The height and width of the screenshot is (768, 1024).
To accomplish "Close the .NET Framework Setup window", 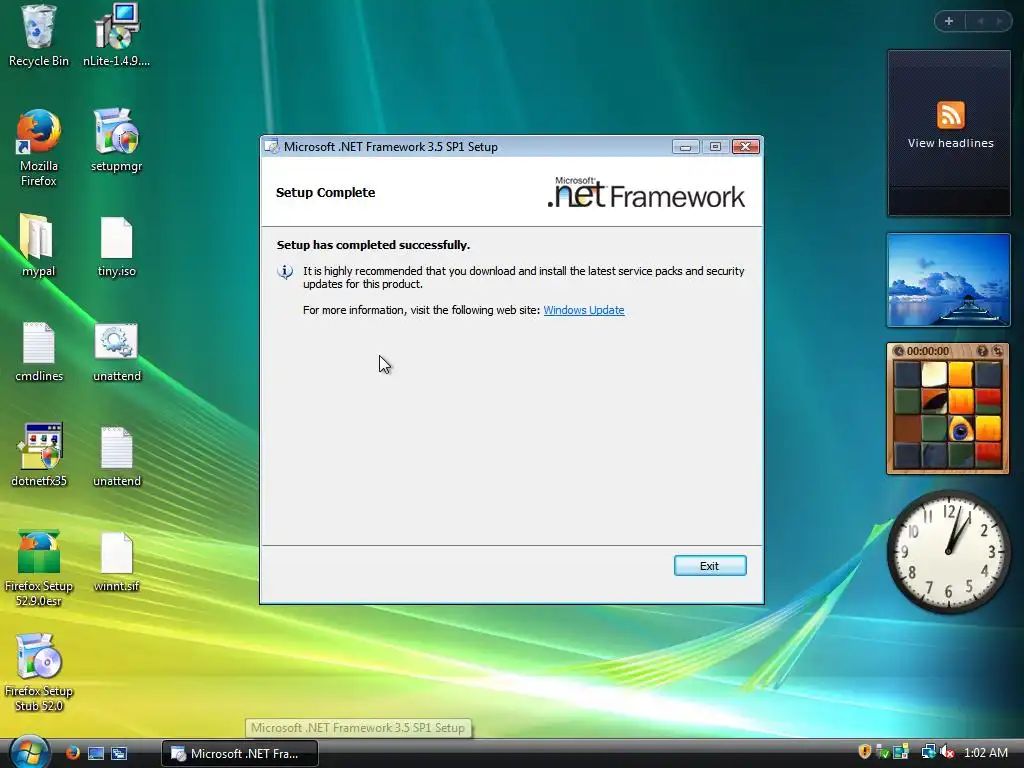I will point(745,147).
